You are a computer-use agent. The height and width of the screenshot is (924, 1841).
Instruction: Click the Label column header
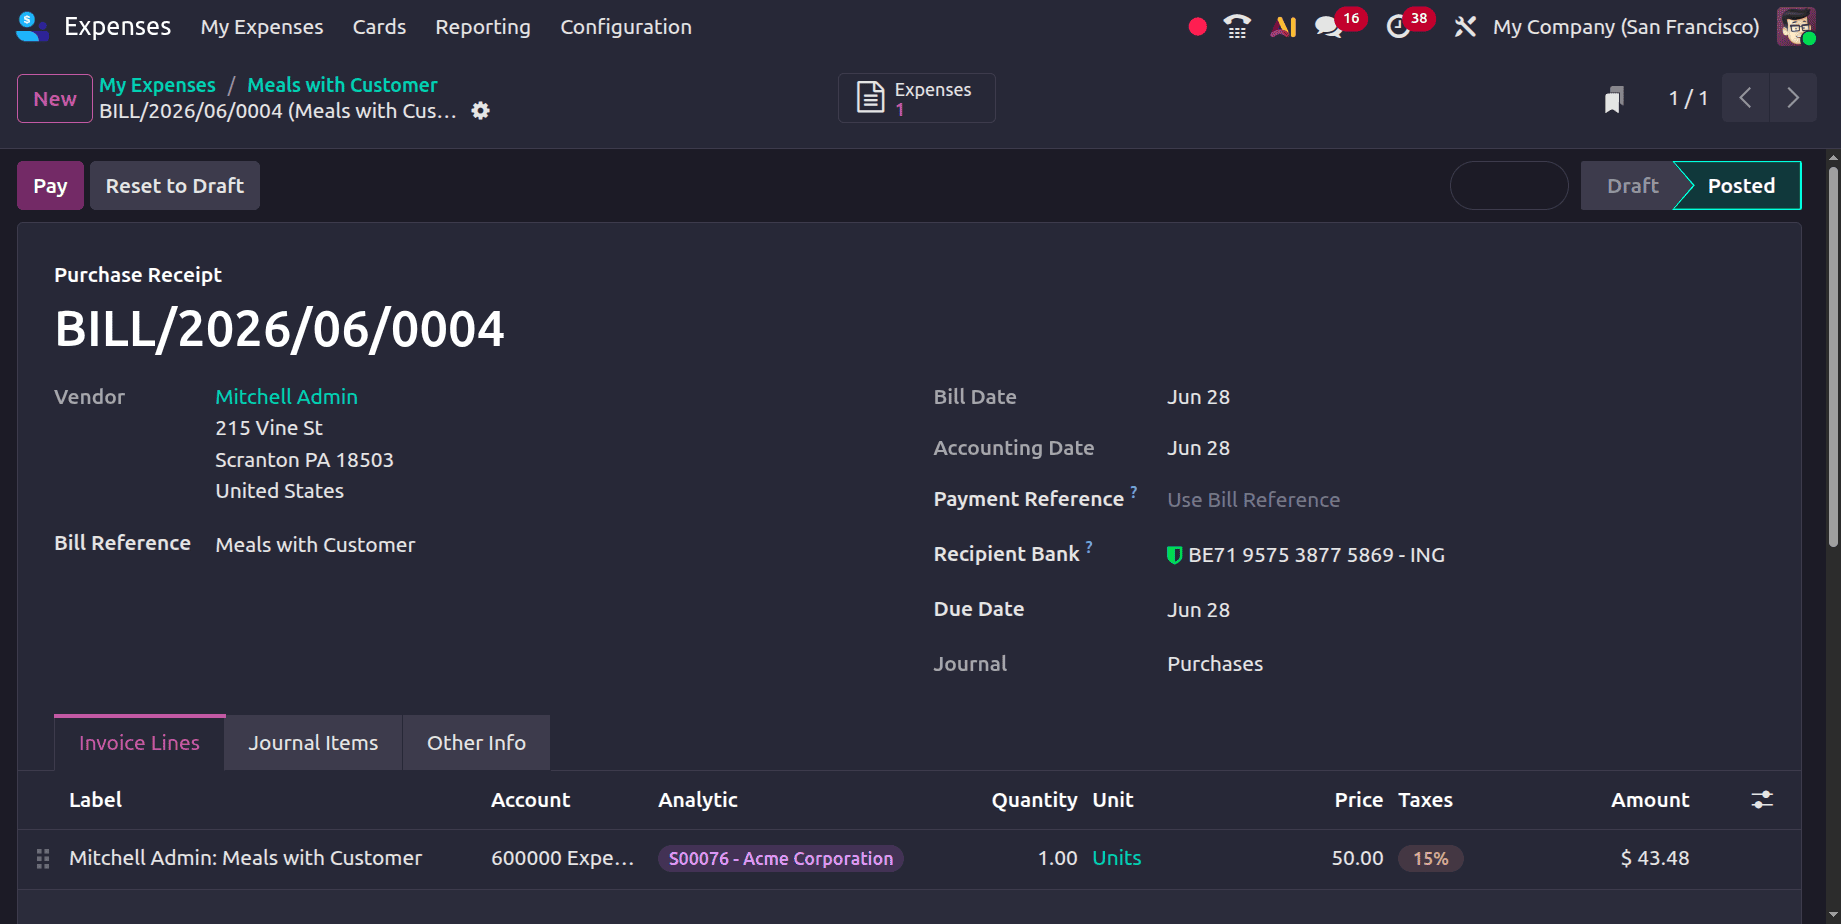click(x=95, y=800)
